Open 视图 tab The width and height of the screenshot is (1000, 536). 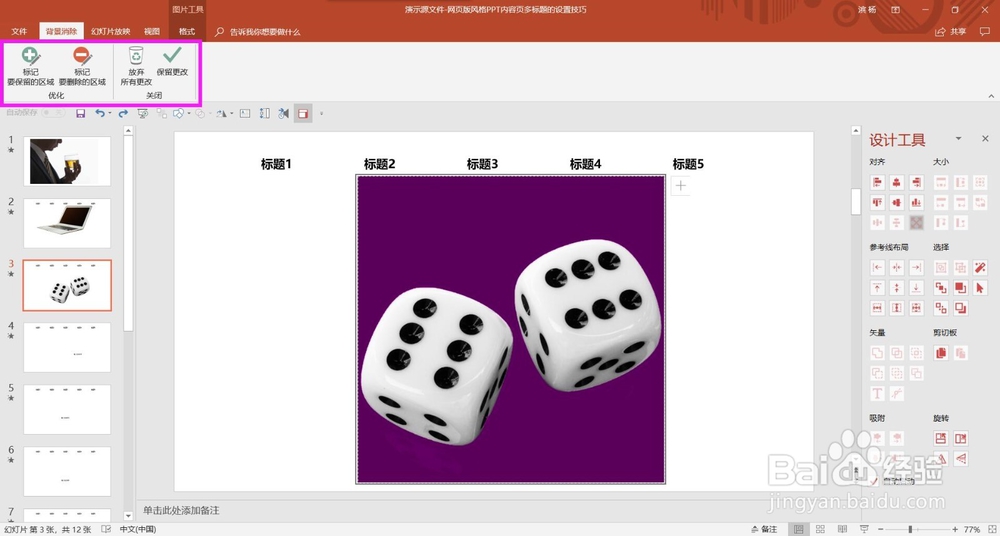pos(152,31)
